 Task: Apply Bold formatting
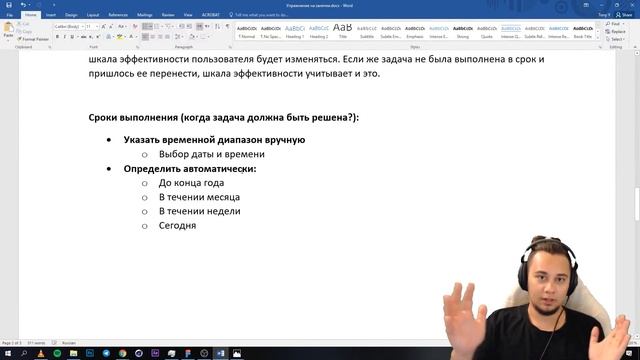pyautogui.click(x=57, y=37)
